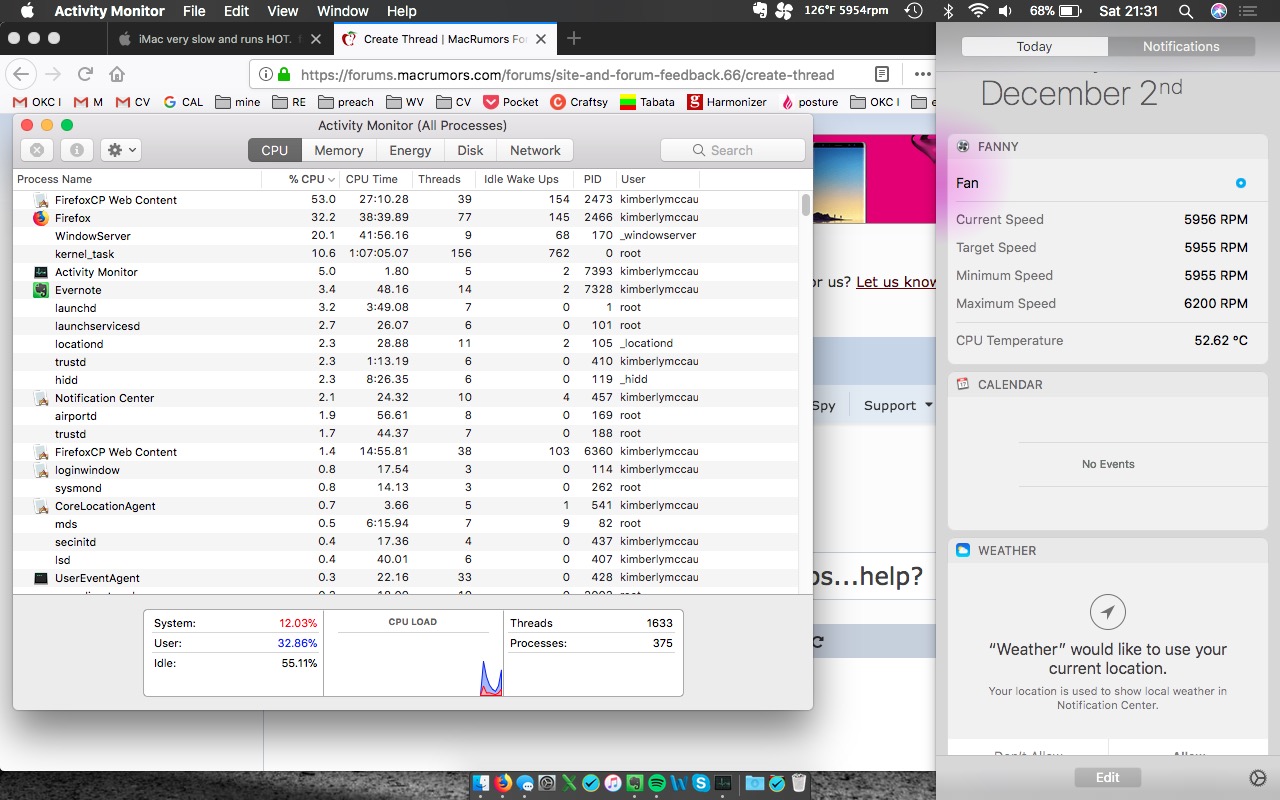Open the Craftsy bookmark
Viewport: 1280px width, 800px height.
(x=579, y=102)
